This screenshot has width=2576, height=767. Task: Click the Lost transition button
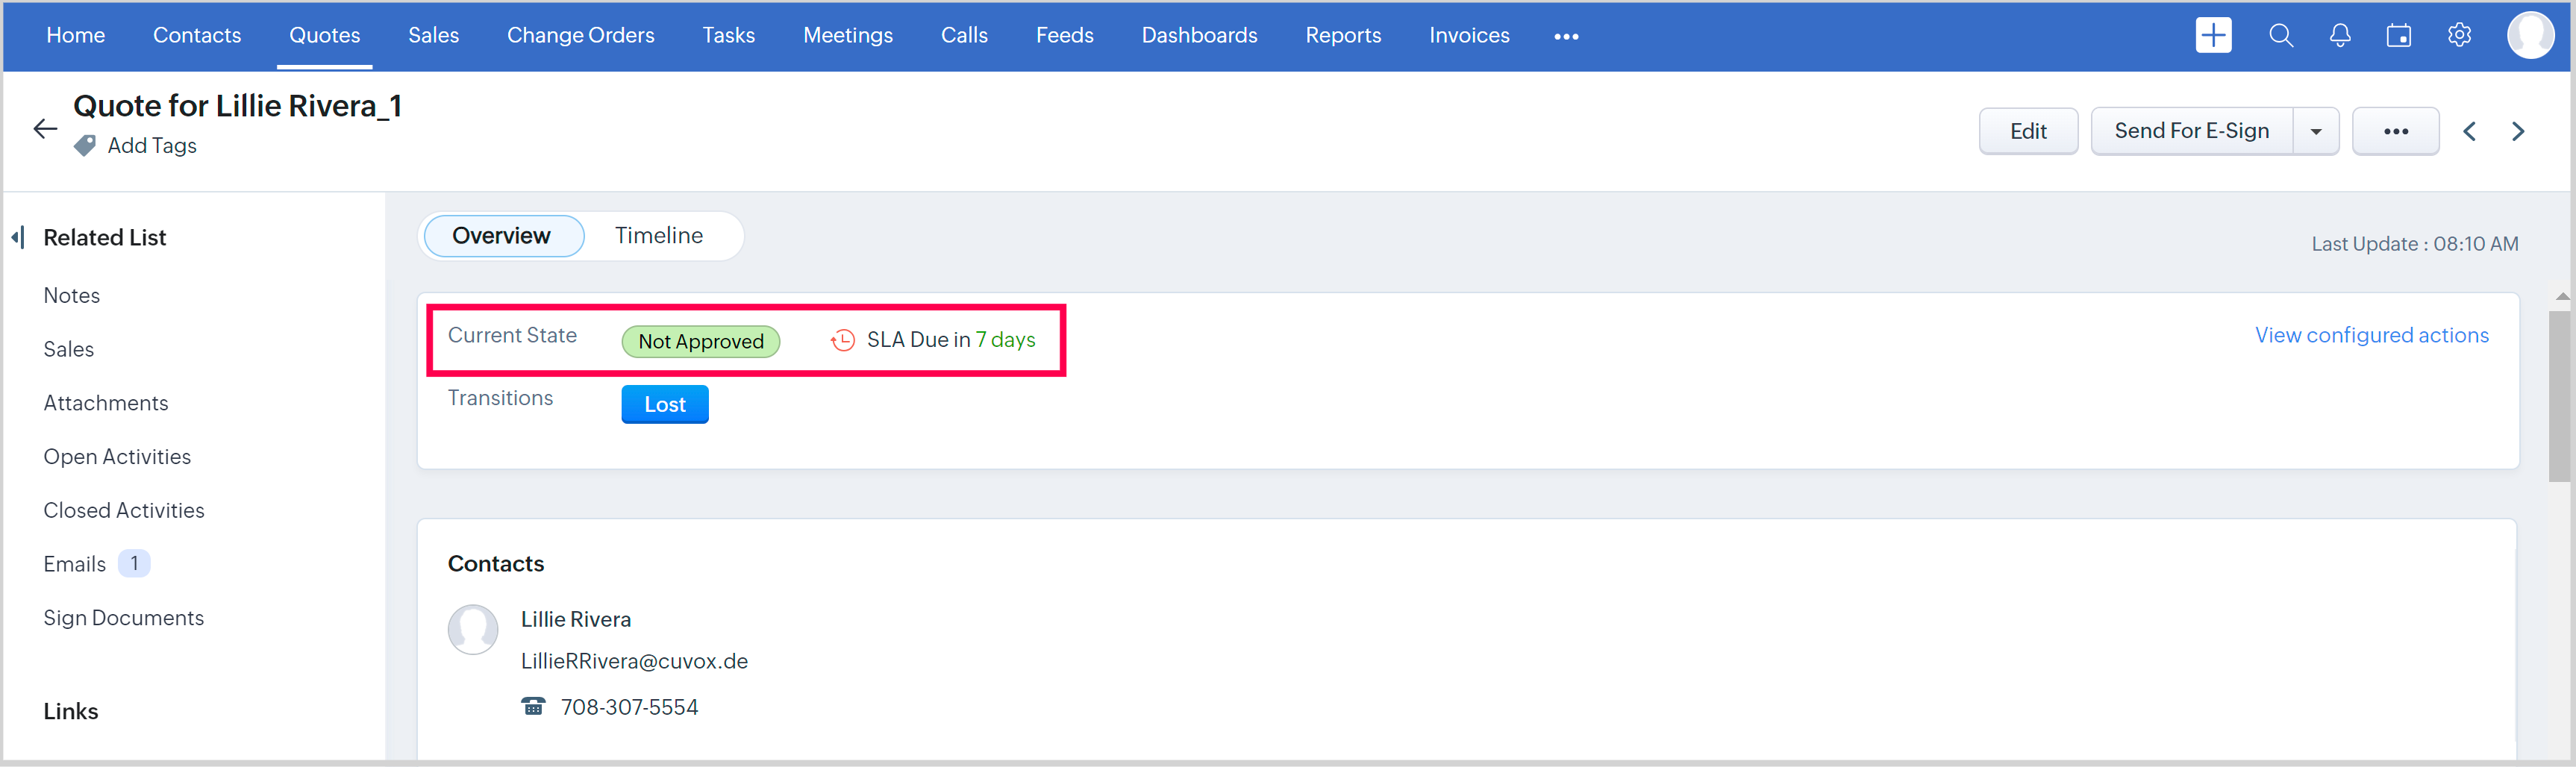(x=664, y=404)
